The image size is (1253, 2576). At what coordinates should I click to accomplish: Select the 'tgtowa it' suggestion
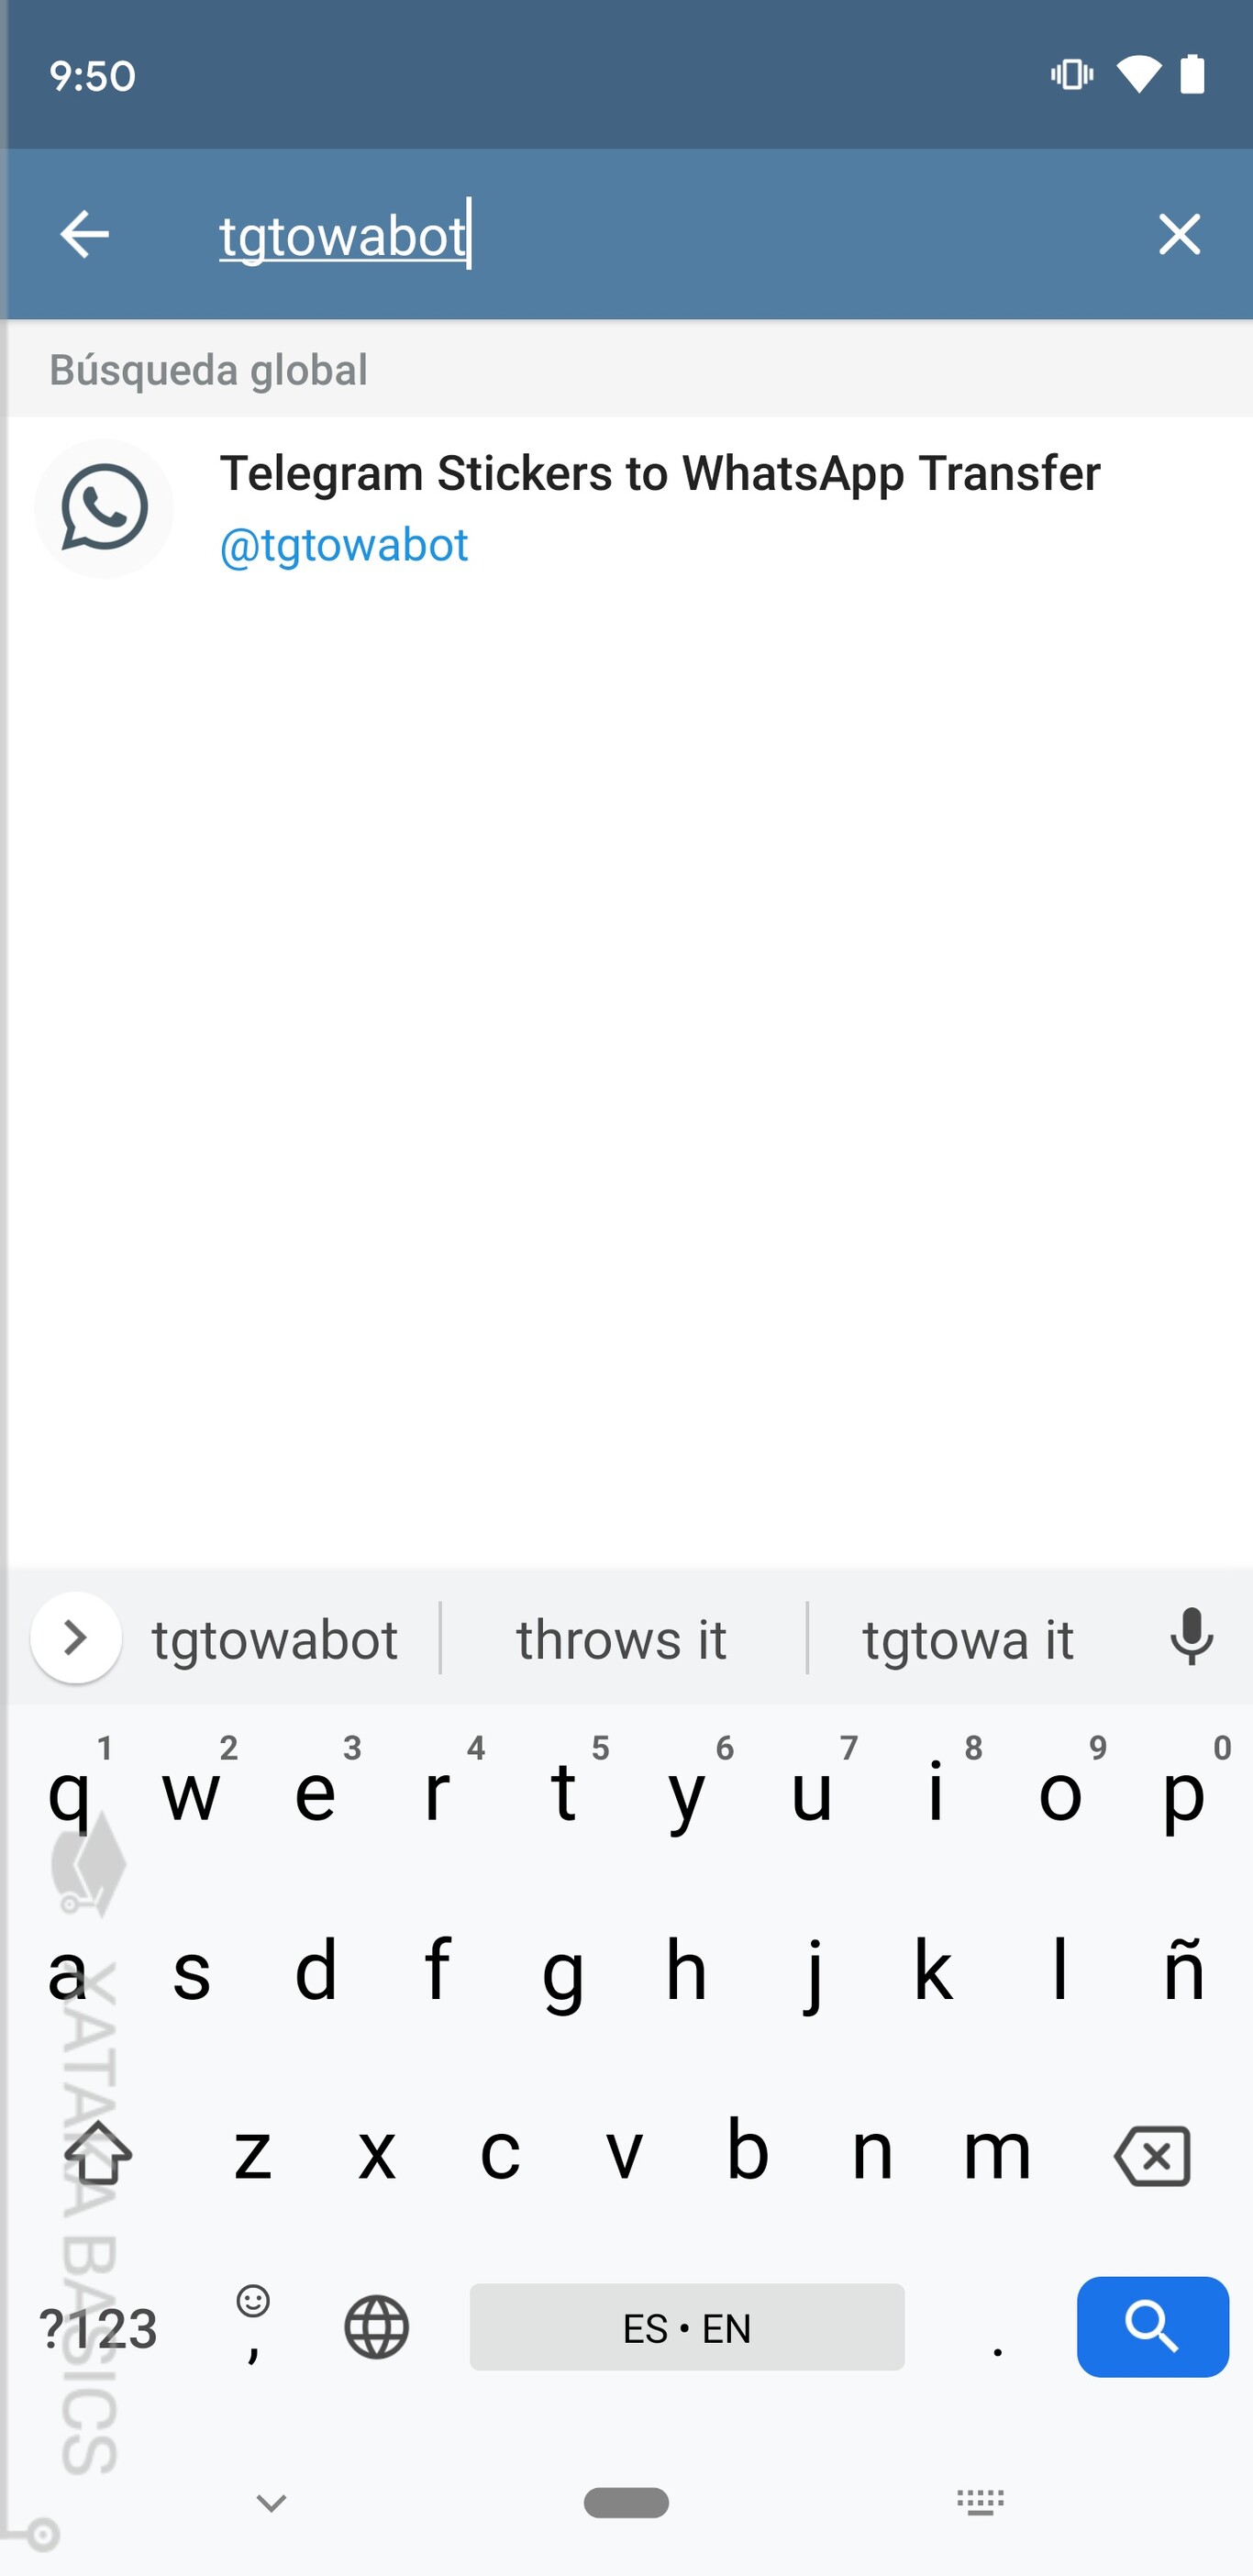(968, 1640)
